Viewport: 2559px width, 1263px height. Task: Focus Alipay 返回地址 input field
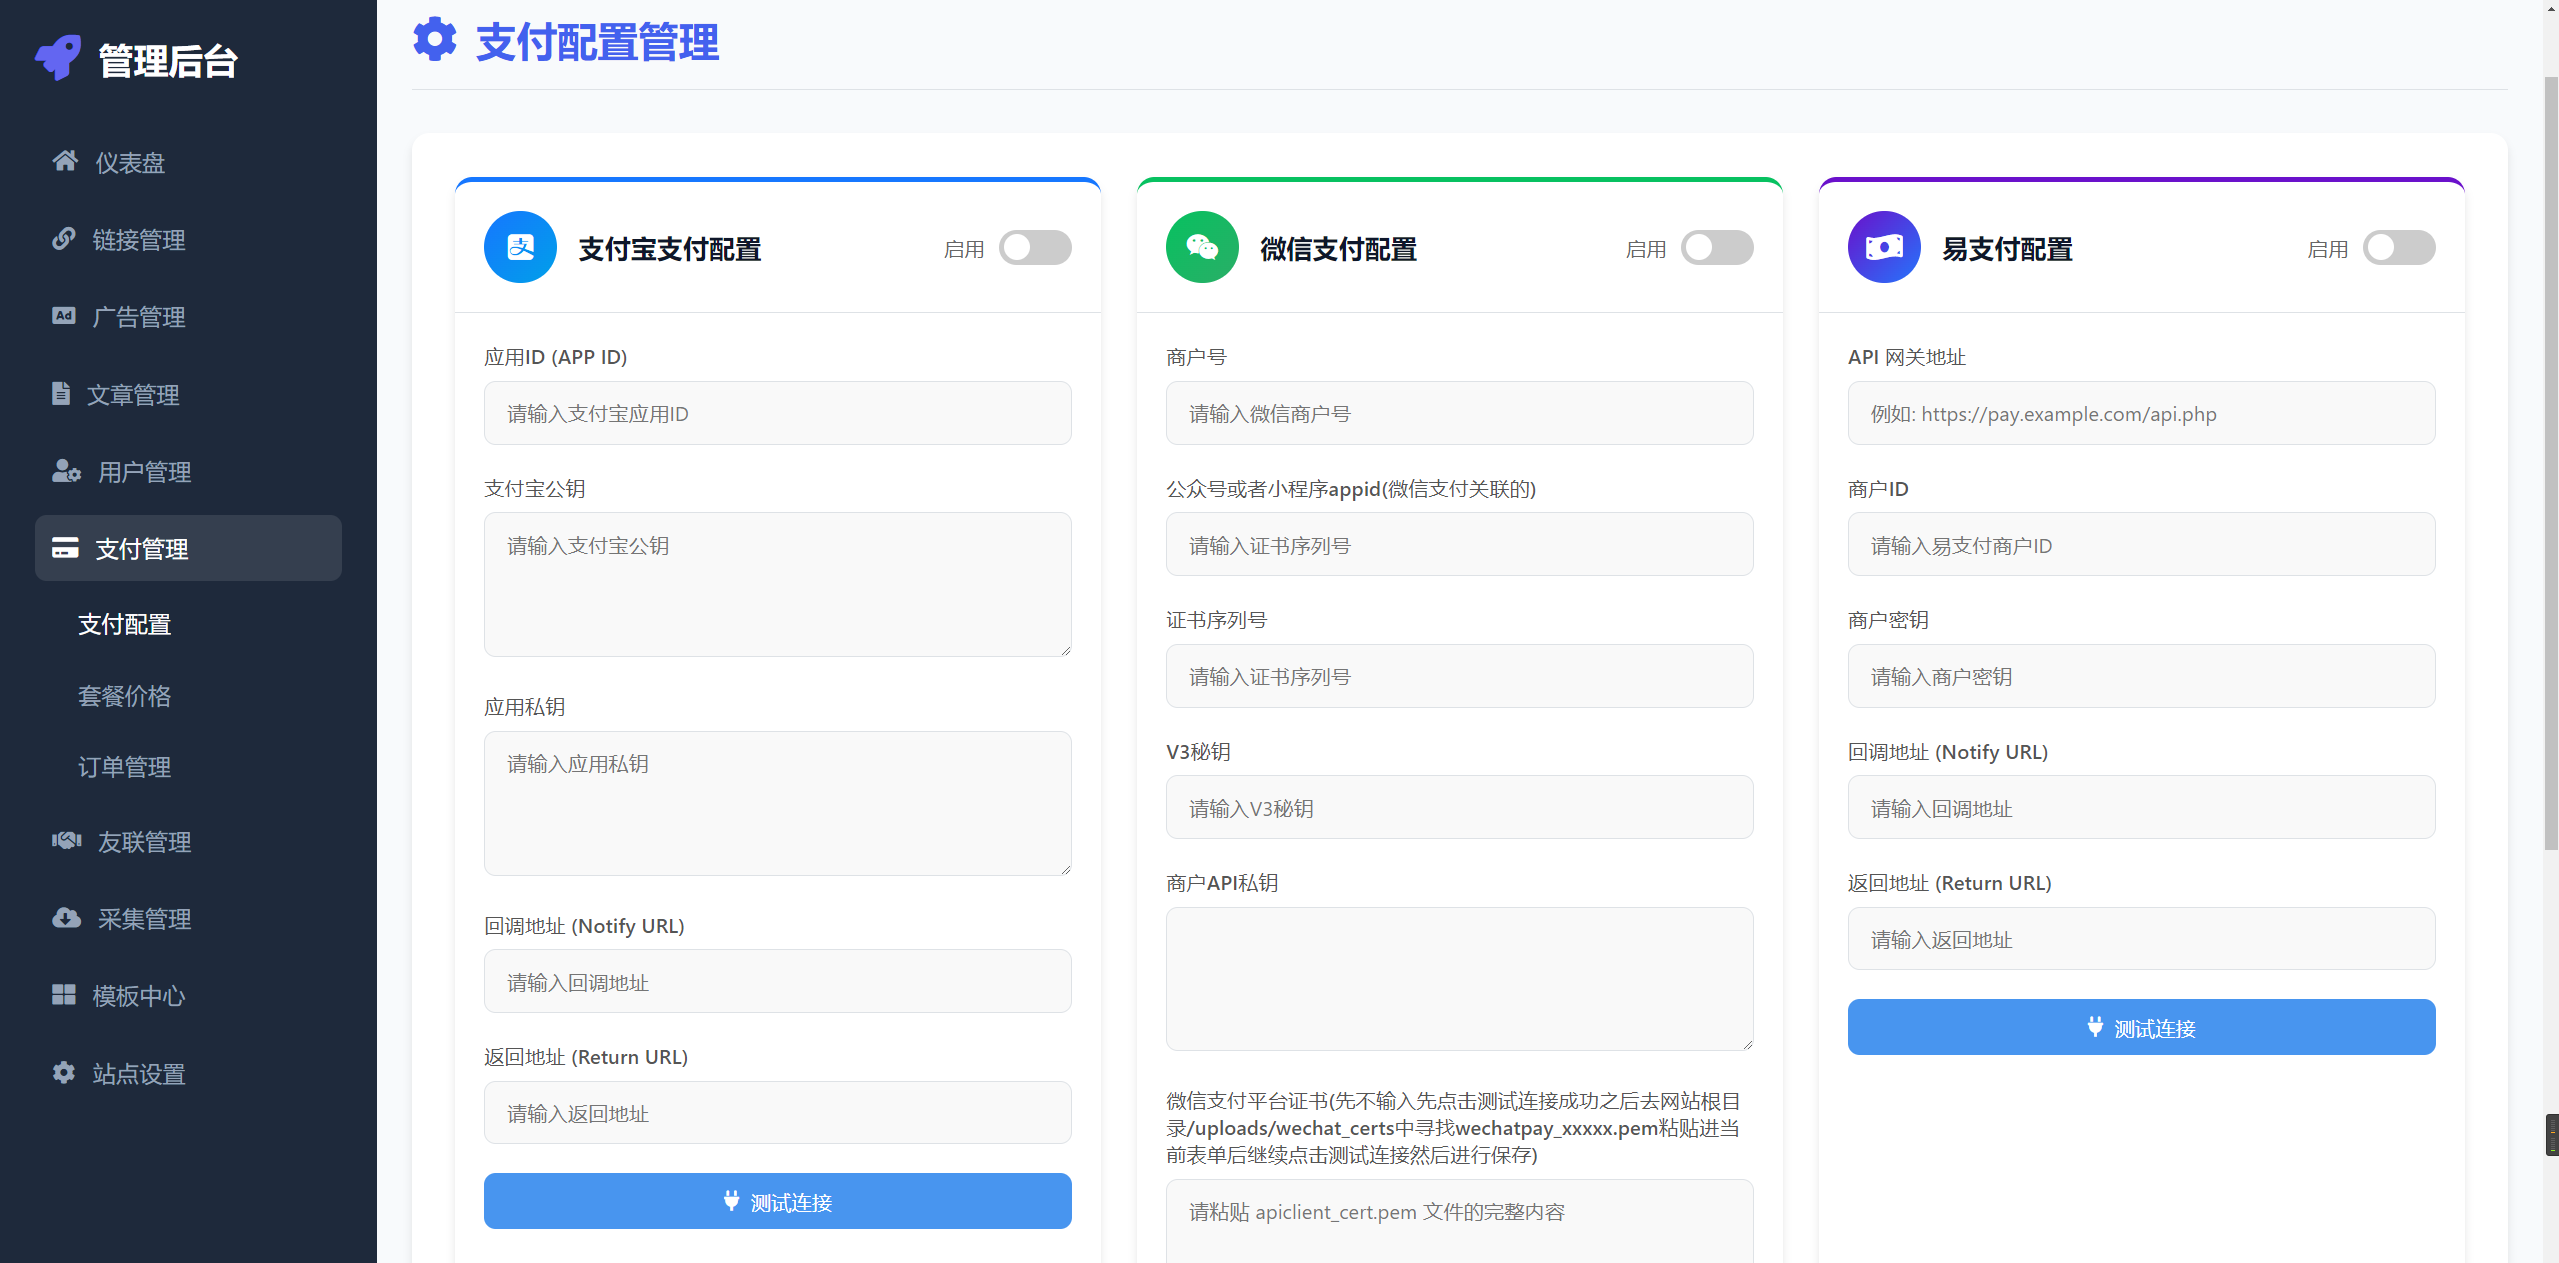778,1112
